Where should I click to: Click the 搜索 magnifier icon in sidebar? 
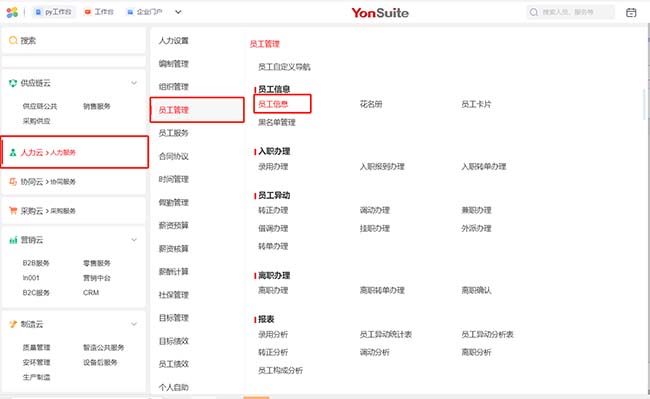[13, 40]
